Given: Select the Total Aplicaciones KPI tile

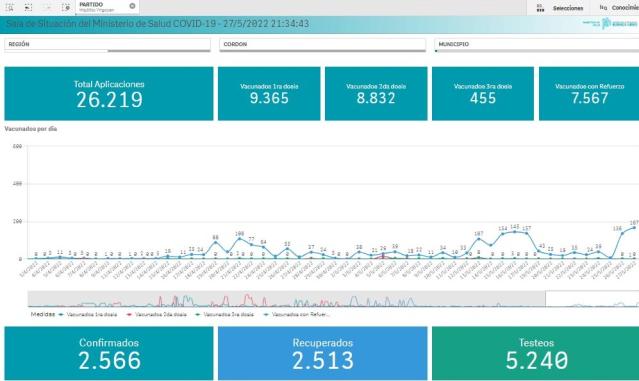Looking at the screenshot, I should 109,94.
